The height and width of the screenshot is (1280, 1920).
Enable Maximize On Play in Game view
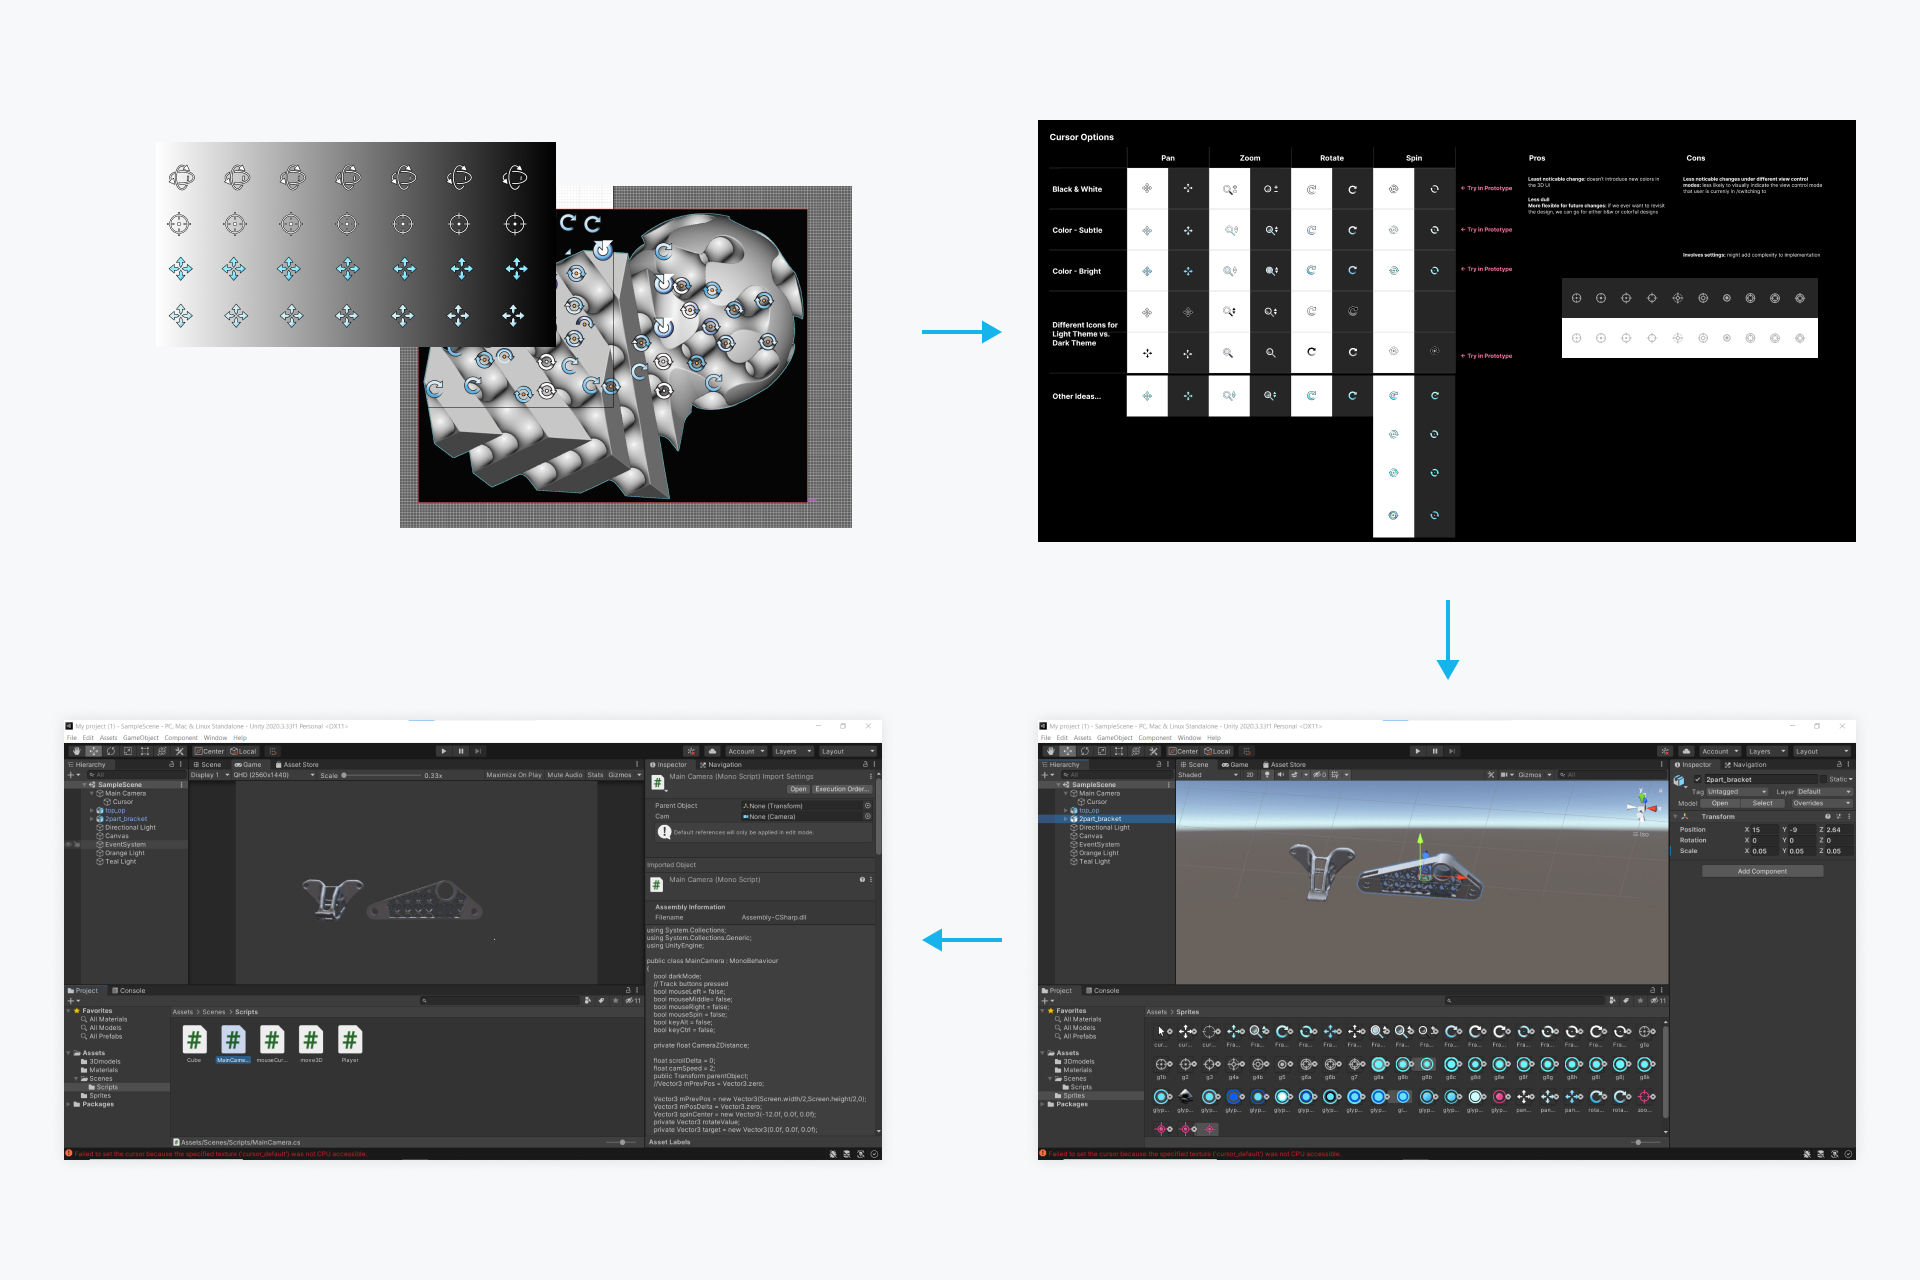pyautogui.click(x=513, y=775)
